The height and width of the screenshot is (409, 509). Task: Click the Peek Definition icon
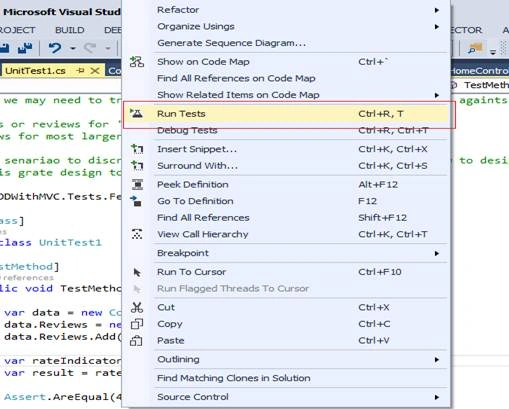click(x=137, y=184)
